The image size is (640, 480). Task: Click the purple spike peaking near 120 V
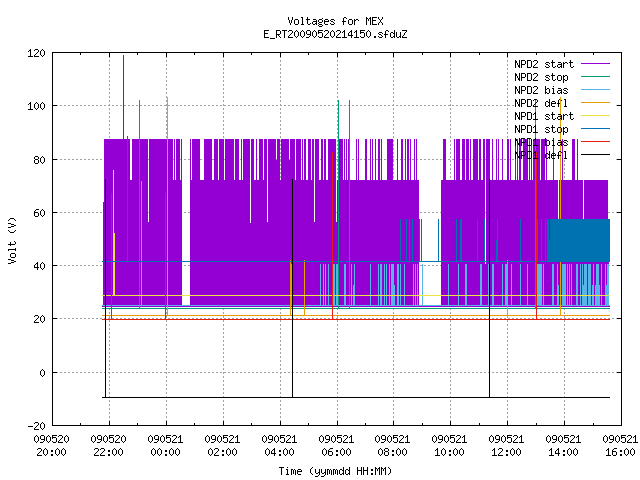pos(123,97)
